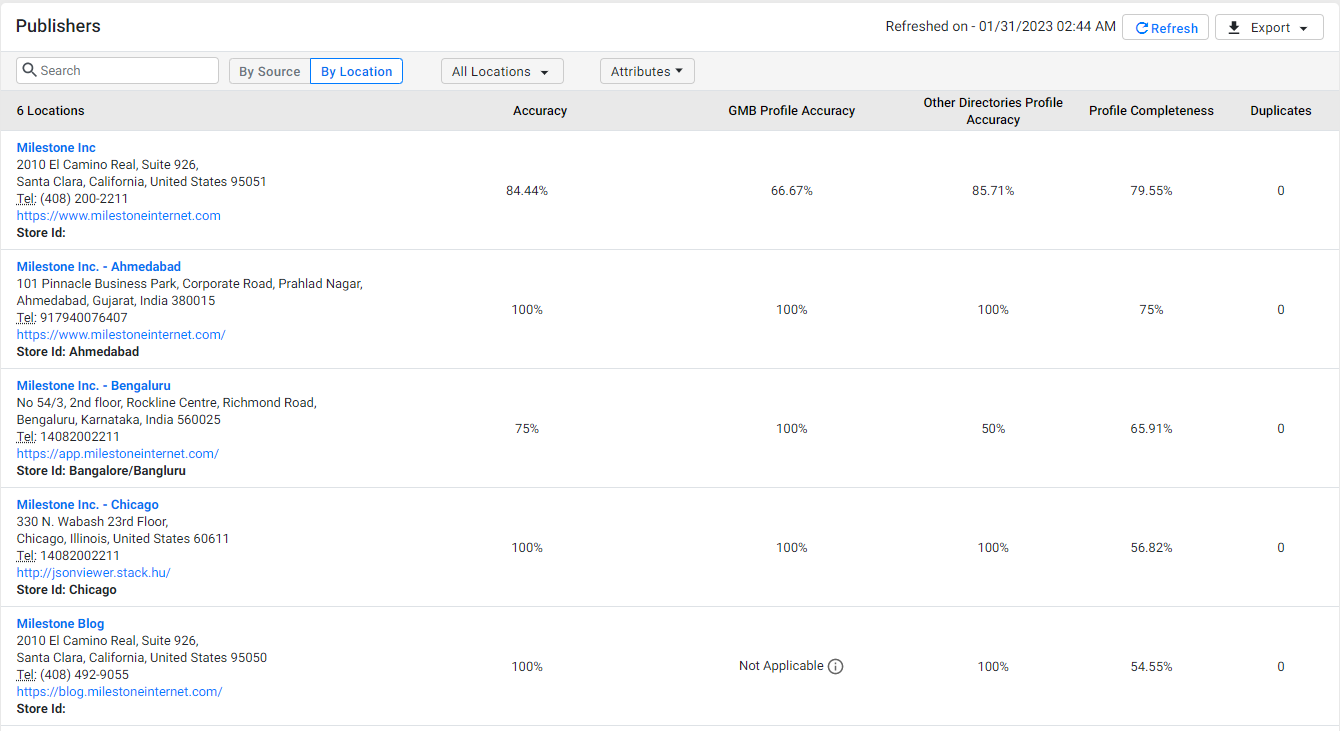The width and height of the screenshot is (1340, 731).
Task: Click the 56.82% completeness value
Action: coord(1151,548)
